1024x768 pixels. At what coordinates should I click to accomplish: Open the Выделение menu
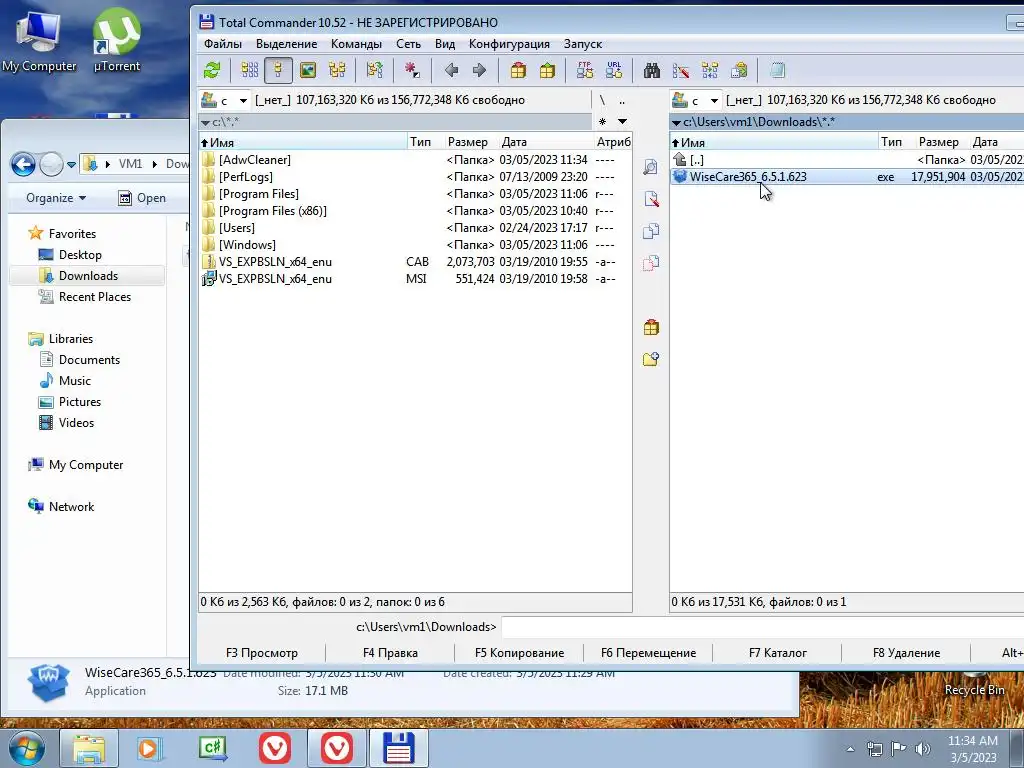287,44
